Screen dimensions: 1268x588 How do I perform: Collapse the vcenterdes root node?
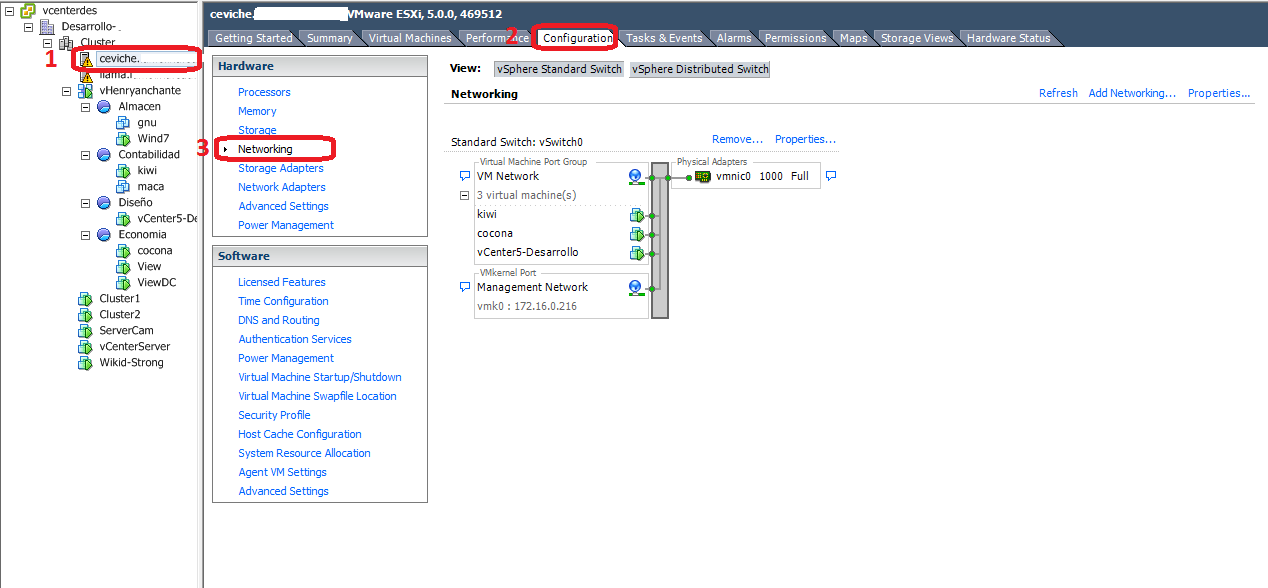click(9, 10)
